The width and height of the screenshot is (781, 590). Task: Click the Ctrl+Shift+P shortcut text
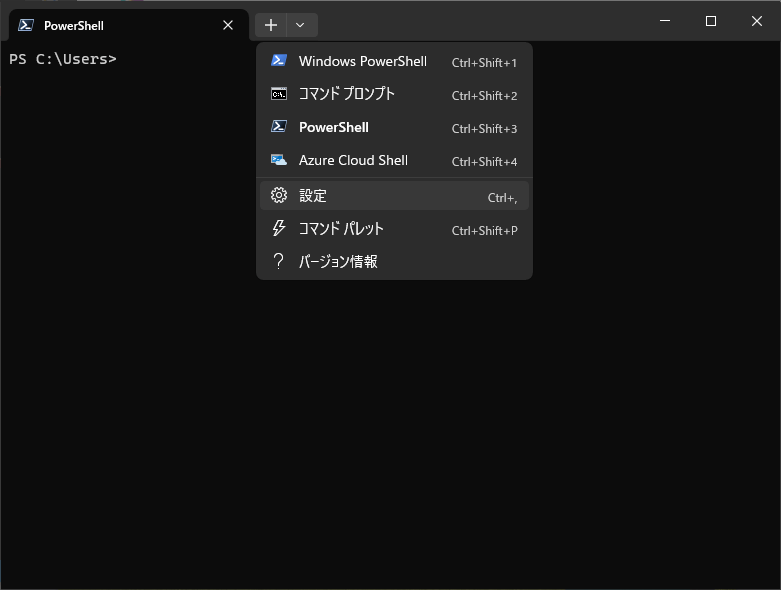(x=484, y=231)
